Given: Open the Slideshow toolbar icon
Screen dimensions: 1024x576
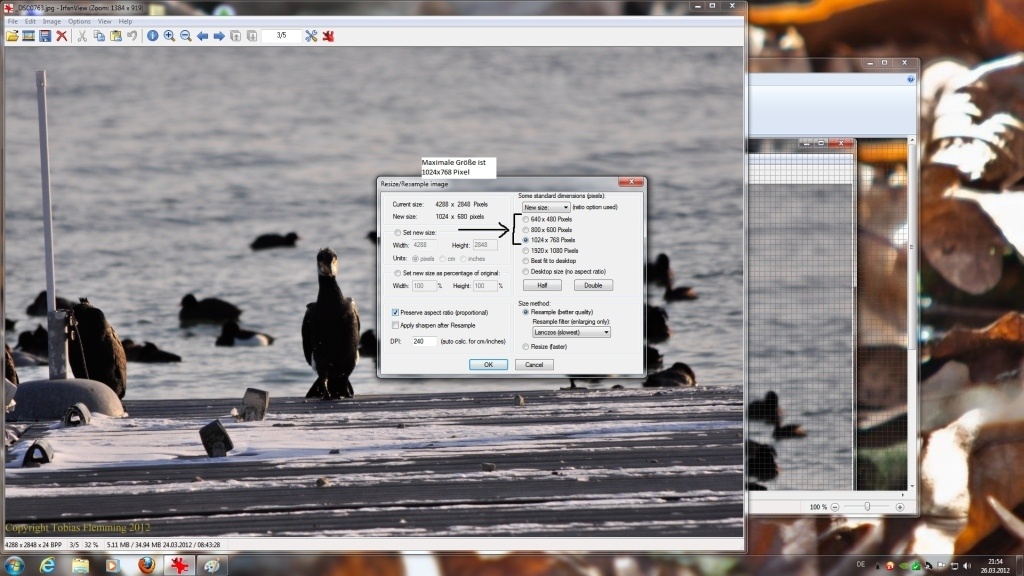Looking at the screenshot, I should tap(28, 36).
